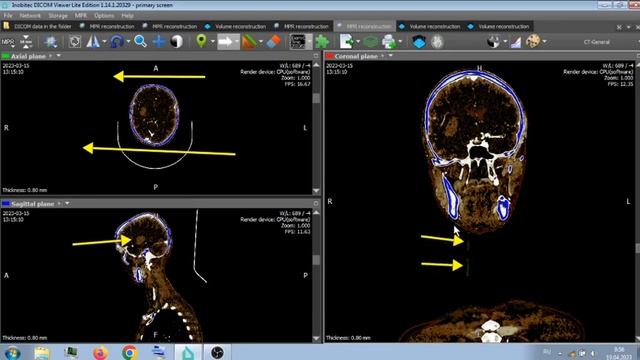Open dropdown beside the export icon

tap(358, 42)
